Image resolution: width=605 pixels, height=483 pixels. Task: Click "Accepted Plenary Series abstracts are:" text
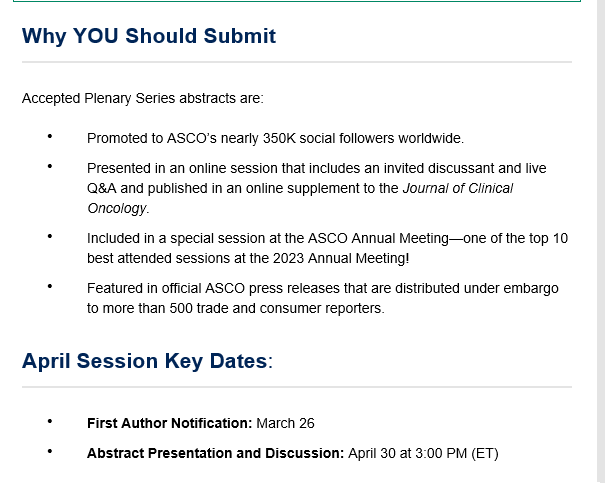tap(143, 98)
